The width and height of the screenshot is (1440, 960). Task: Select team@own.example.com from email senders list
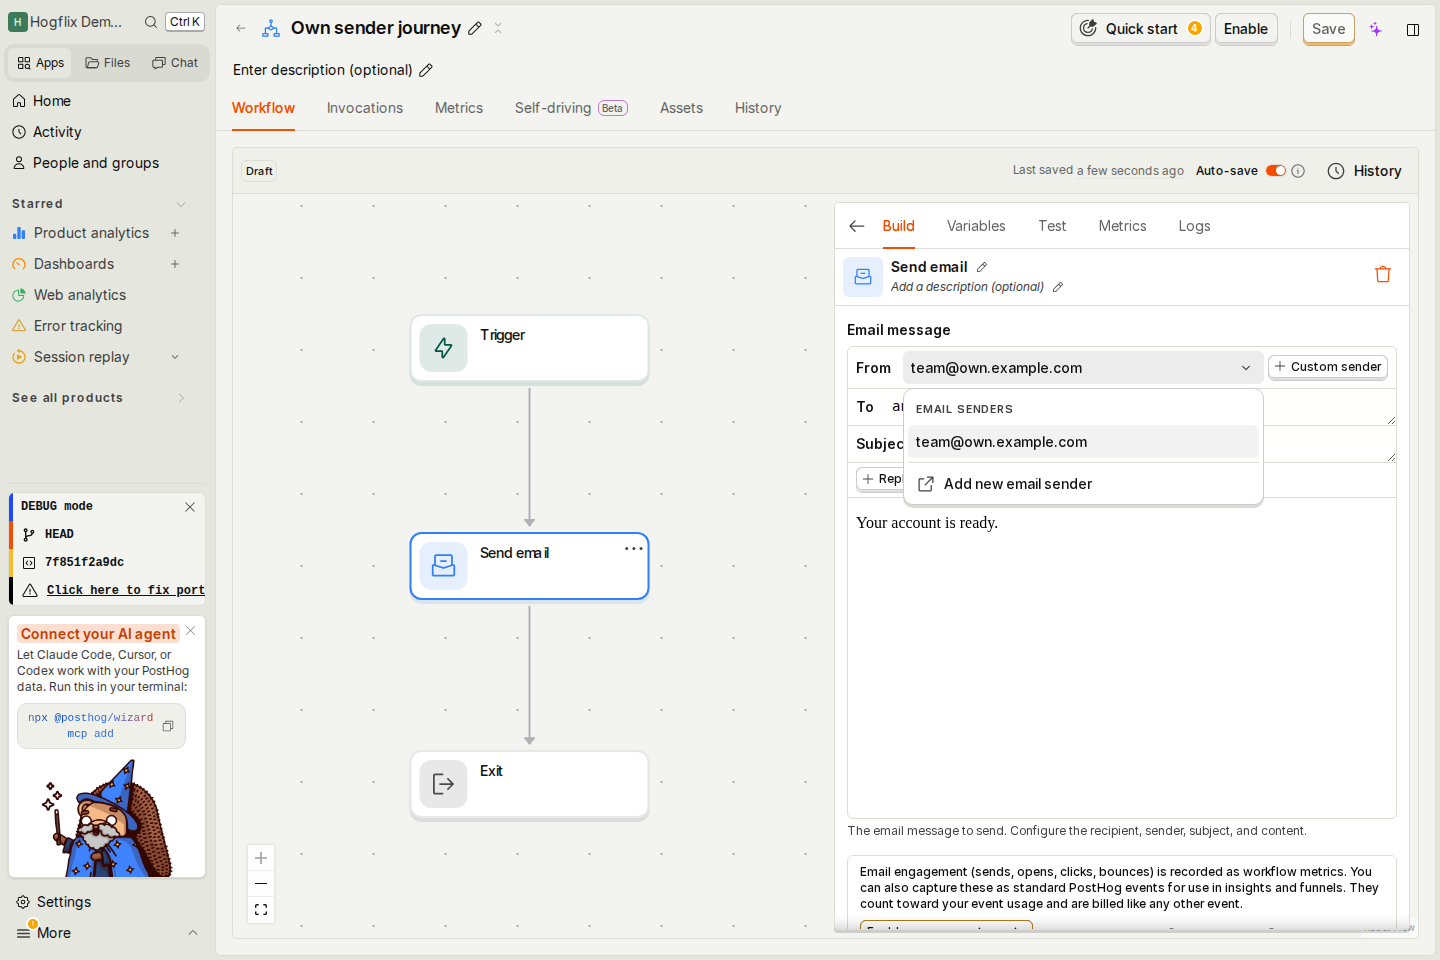point(1083,442)
